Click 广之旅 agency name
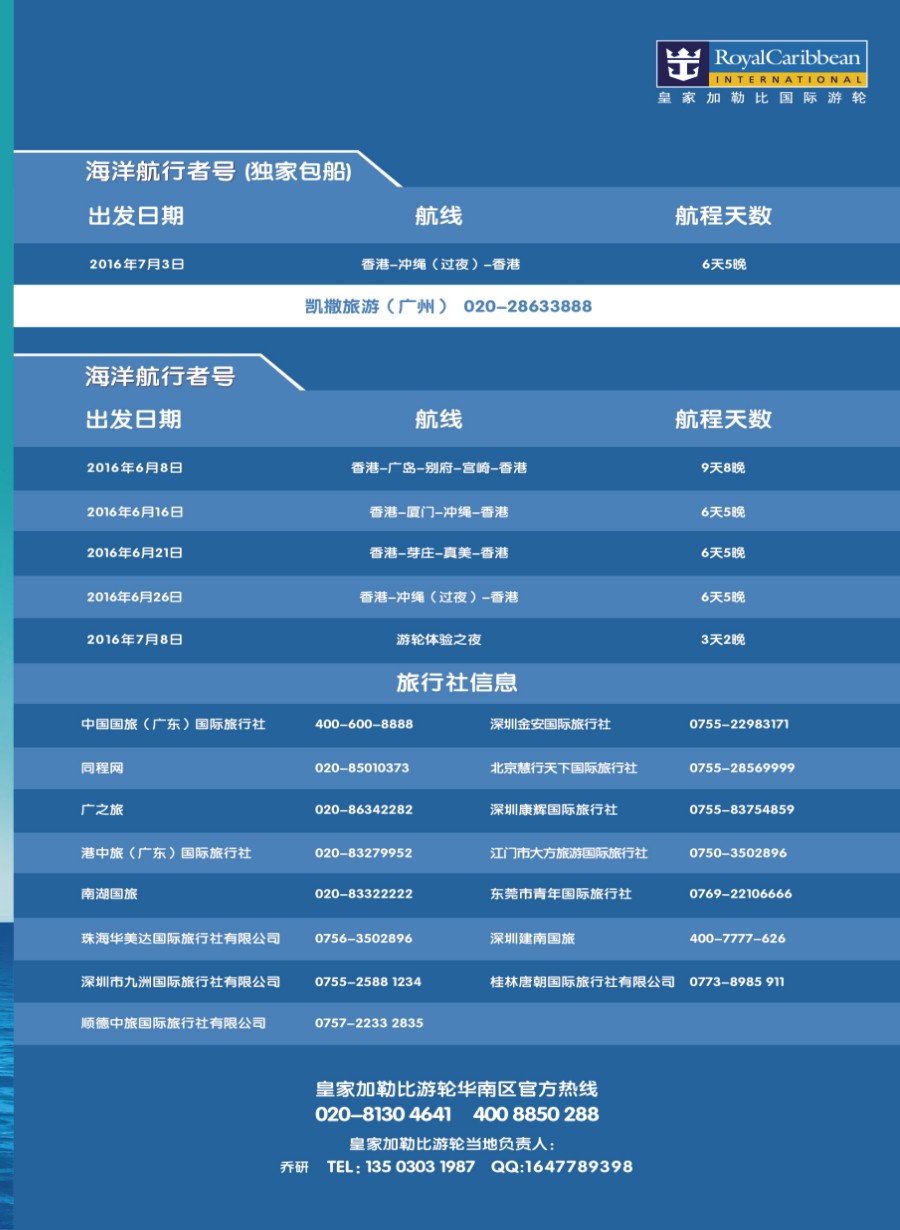900x1230 pixels. (x=102, y=810)
